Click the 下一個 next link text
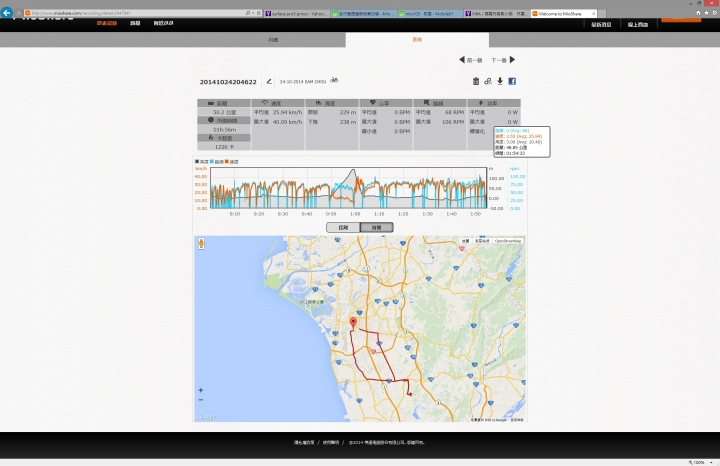720x466 pixels. point(499,60)
